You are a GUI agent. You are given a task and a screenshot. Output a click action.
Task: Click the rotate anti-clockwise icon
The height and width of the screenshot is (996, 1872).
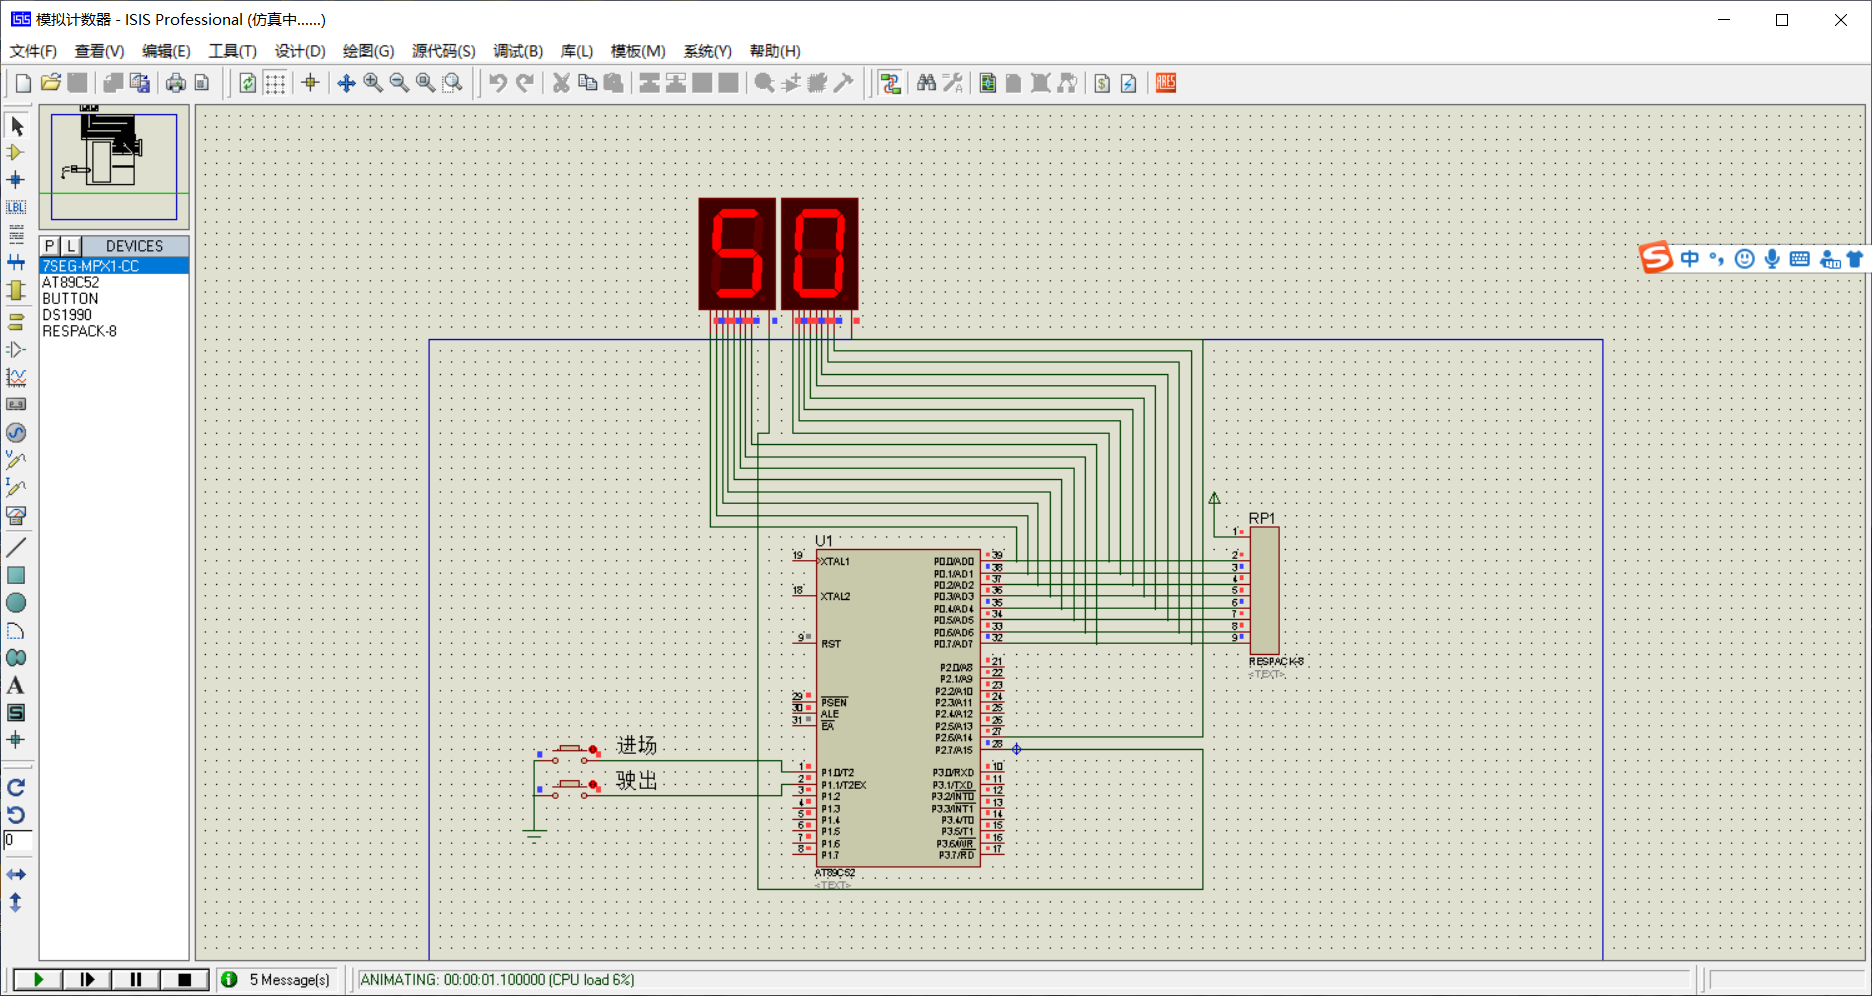click(16, 815)
